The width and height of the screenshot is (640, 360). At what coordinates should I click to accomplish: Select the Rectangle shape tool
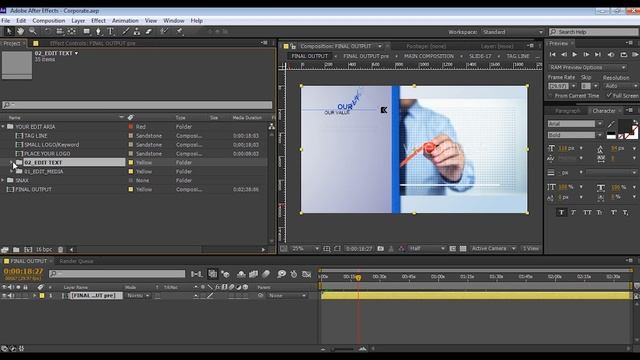[87, 31]
